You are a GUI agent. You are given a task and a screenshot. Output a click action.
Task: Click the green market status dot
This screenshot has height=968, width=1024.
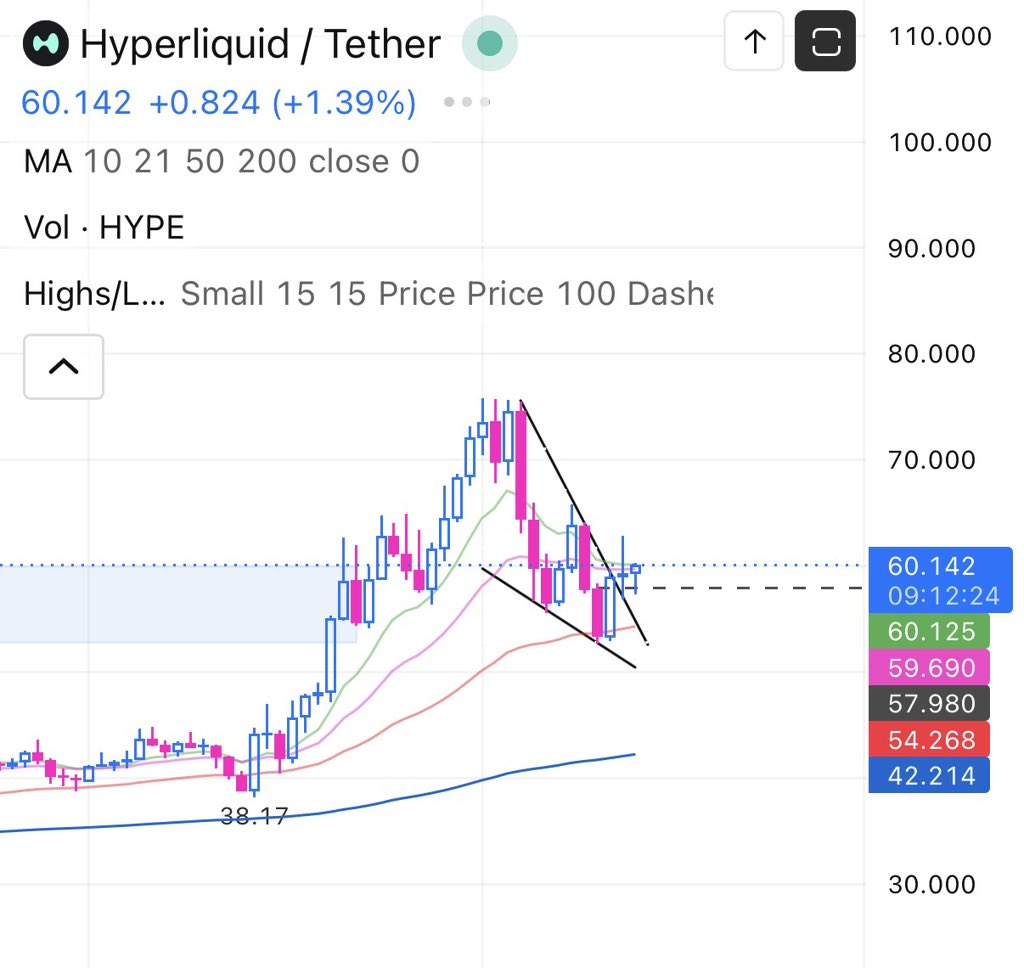490,44
